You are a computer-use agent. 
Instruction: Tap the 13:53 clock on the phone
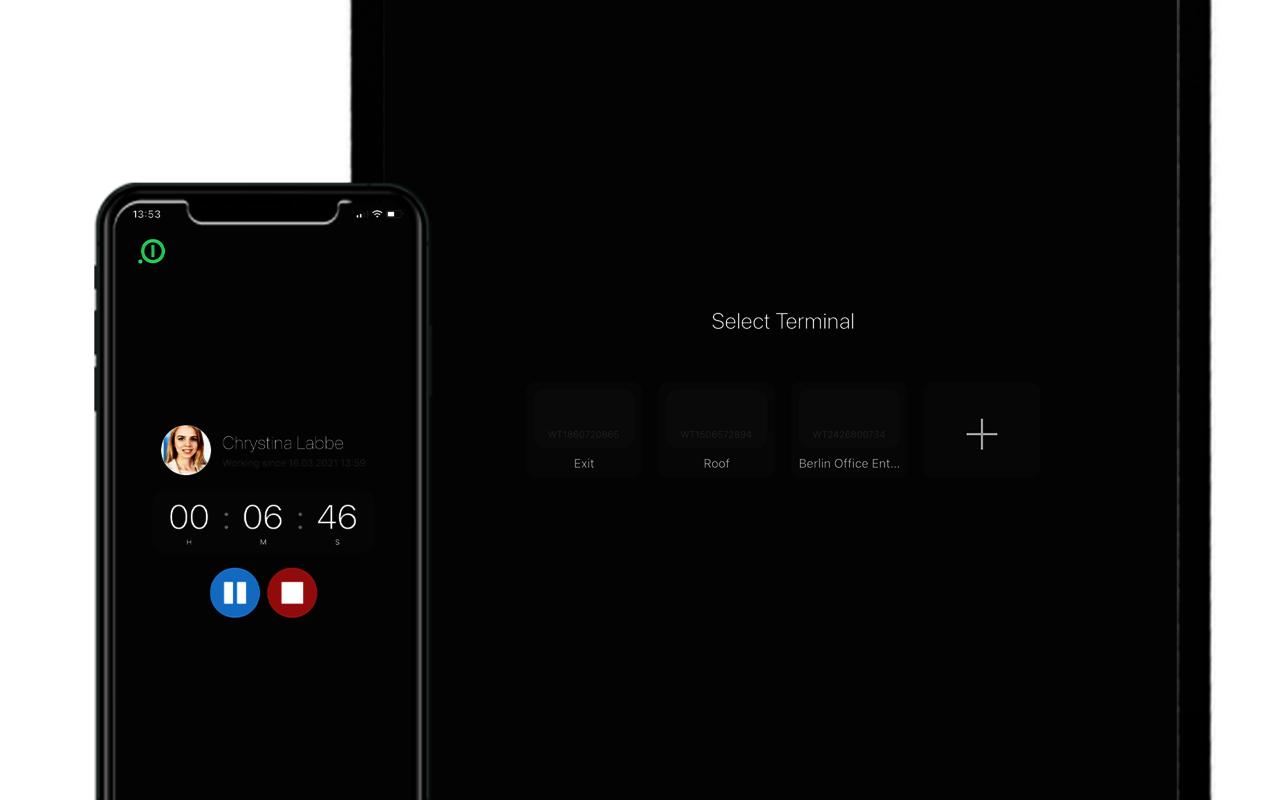[x=147, y=214]
